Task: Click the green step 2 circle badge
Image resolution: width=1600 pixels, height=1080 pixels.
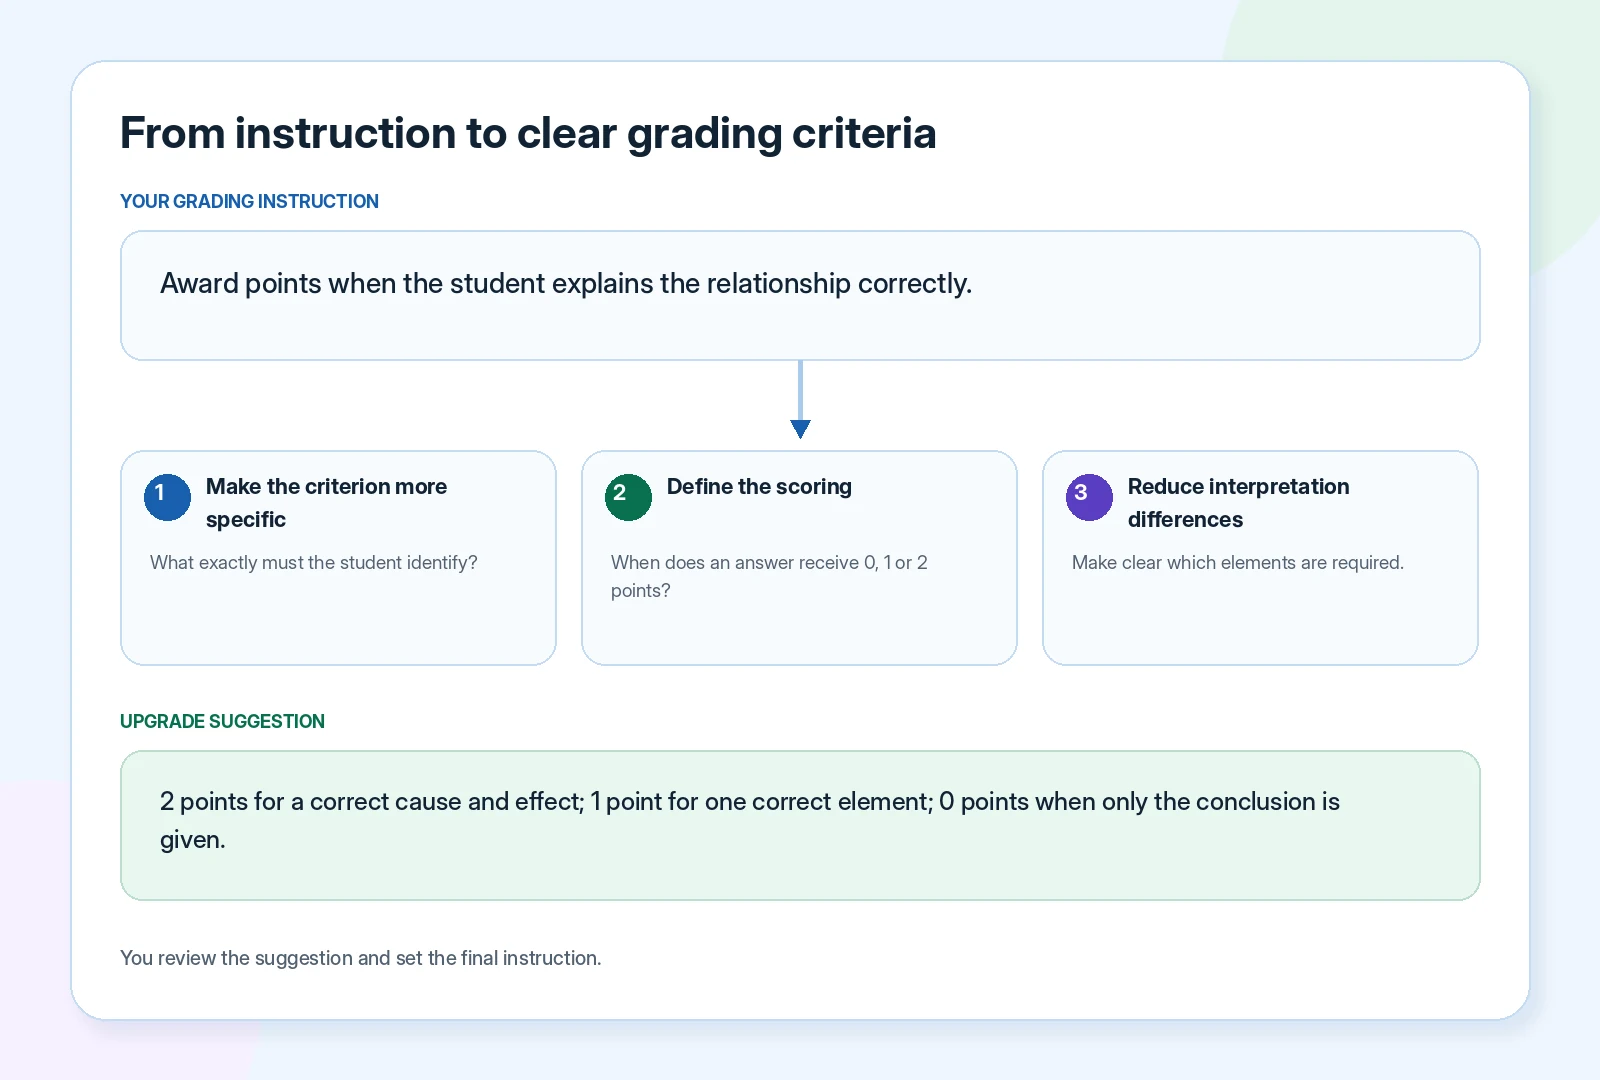Action: pos(628,497)
